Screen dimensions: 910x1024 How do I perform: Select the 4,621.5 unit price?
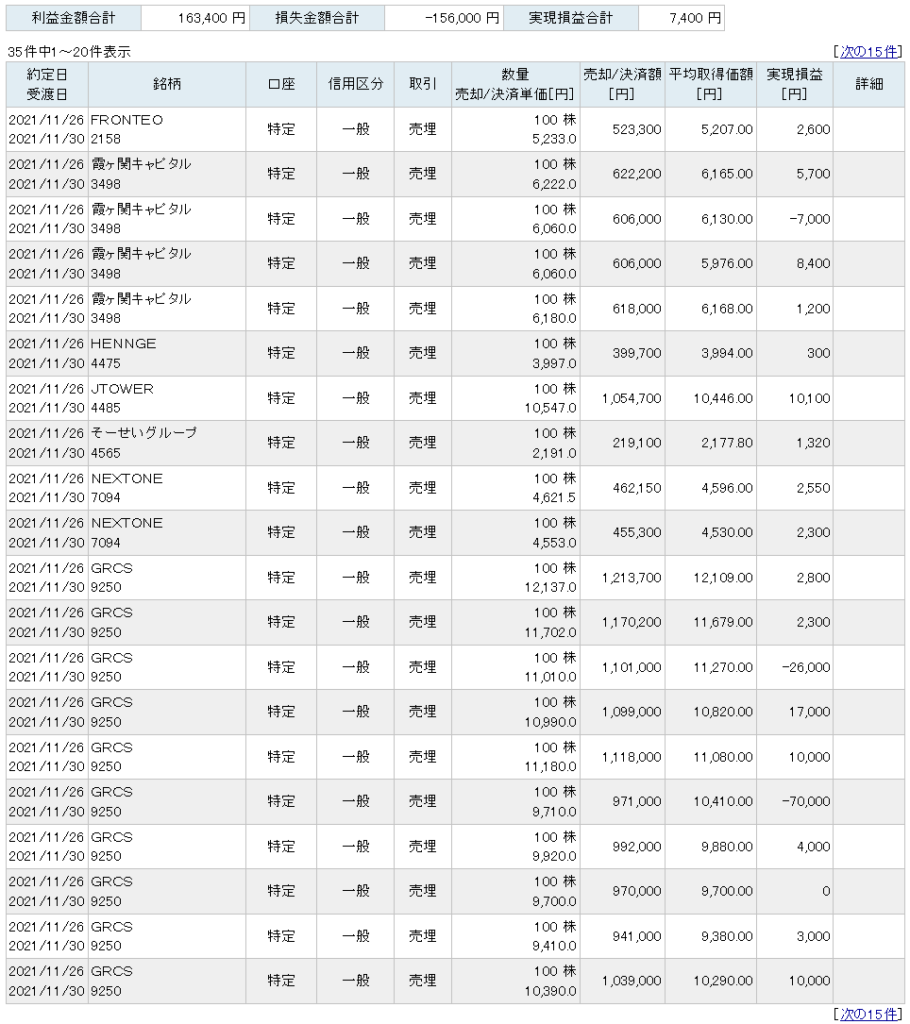(x=555, y=498)
